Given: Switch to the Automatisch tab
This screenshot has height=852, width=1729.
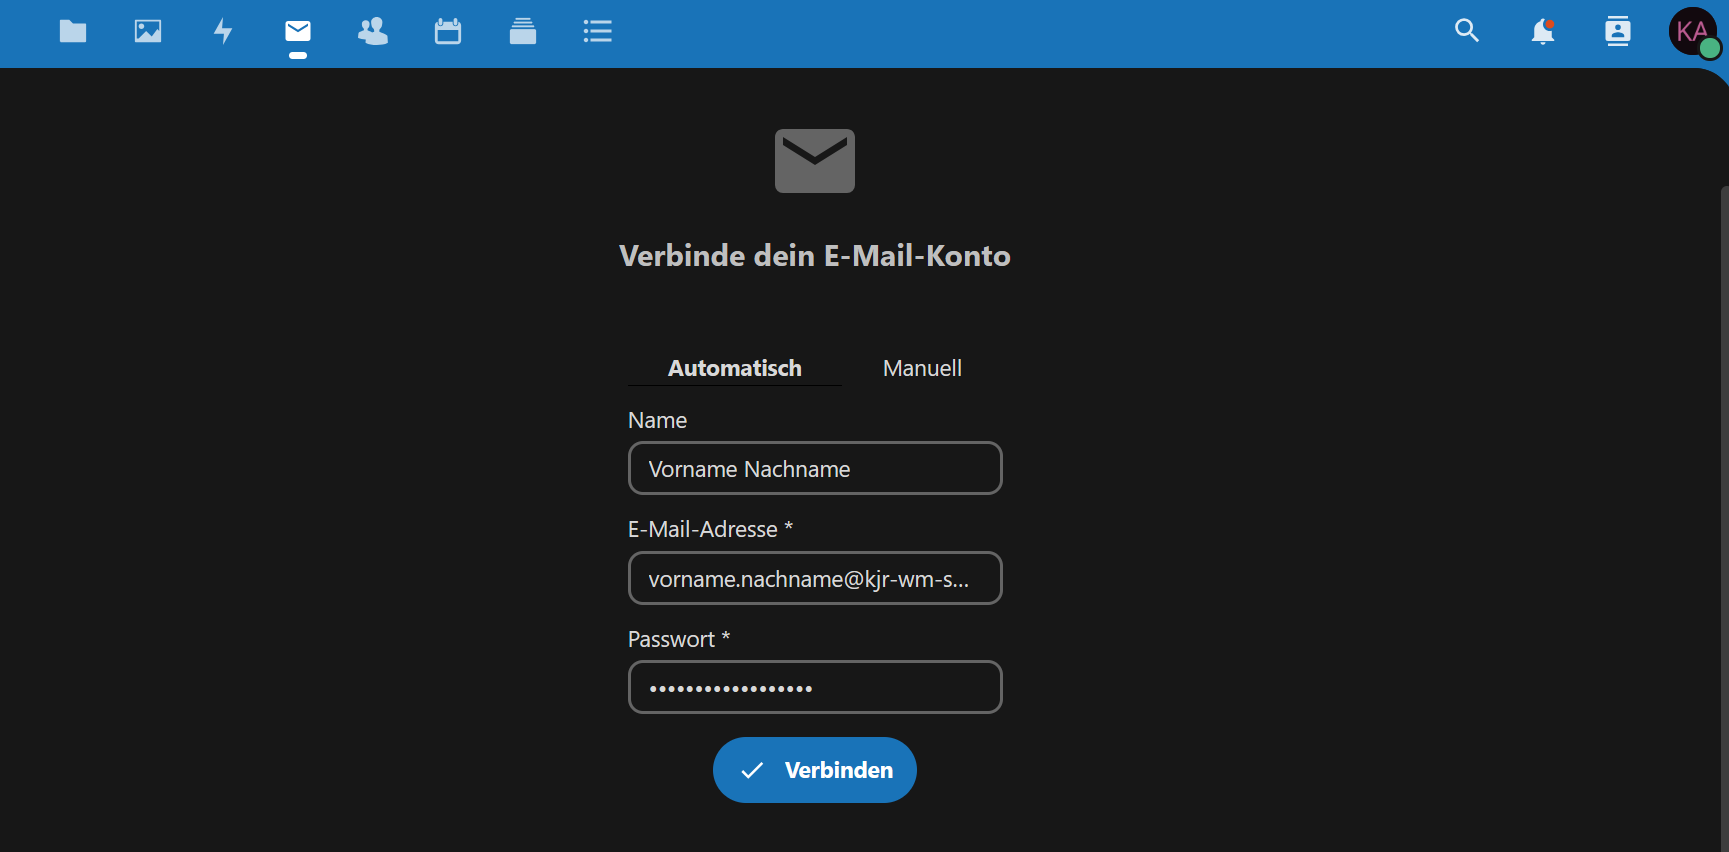Looking at the screenshot, I should (x=735, y=368).
